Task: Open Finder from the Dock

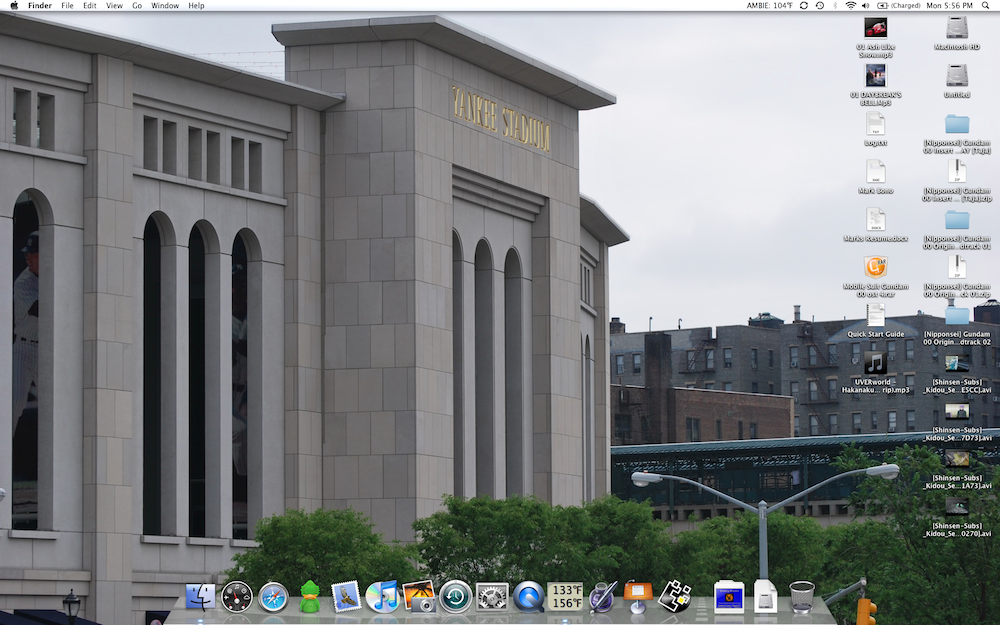Action: (200, 597)
